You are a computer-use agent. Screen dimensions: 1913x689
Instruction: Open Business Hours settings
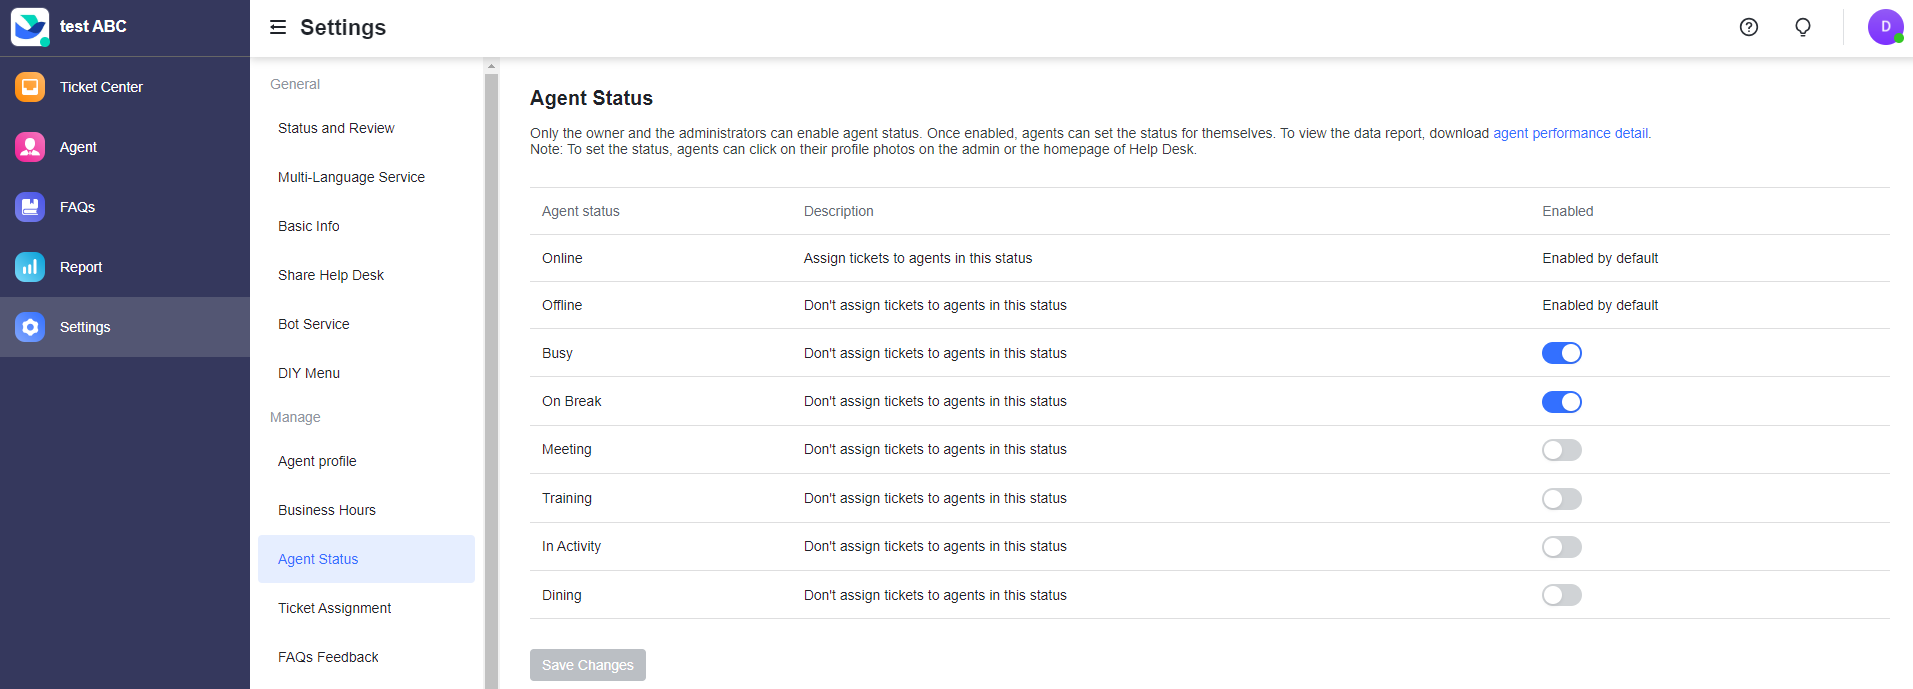click(327, 510)
